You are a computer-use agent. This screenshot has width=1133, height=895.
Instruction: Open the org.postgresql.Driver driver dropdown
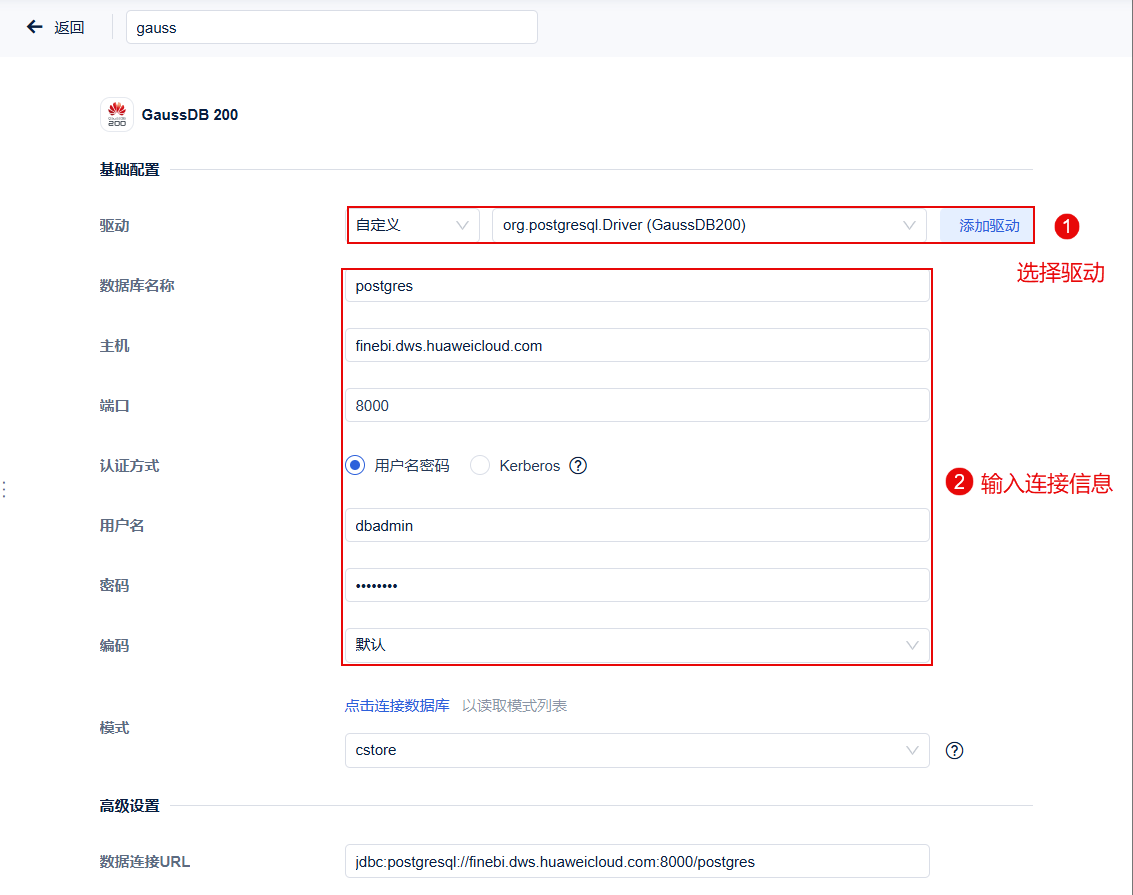tap(709, 225)
